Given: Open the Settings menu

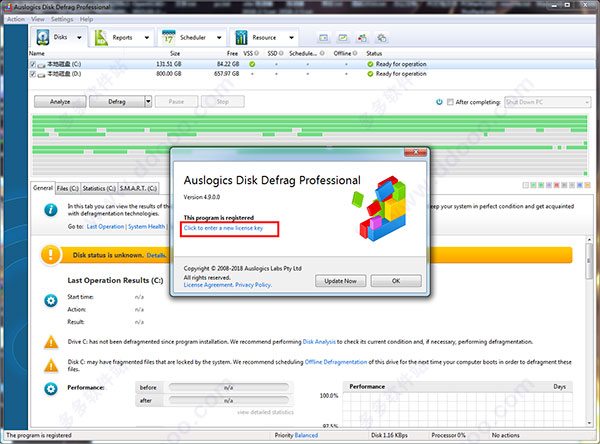Looking at the screenshot, I should (61, 19).
